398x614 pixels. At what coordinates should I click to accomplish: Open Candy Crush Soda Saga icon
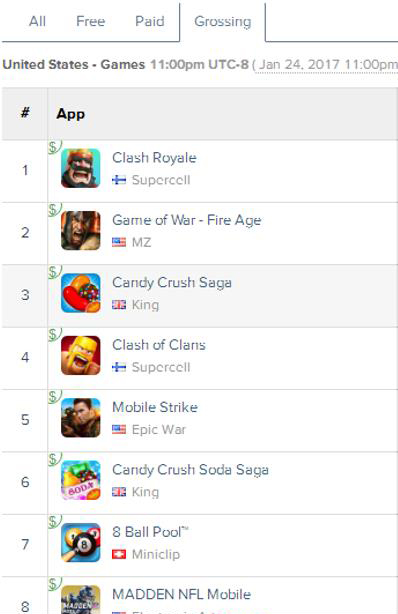click(x=81, y=480)
